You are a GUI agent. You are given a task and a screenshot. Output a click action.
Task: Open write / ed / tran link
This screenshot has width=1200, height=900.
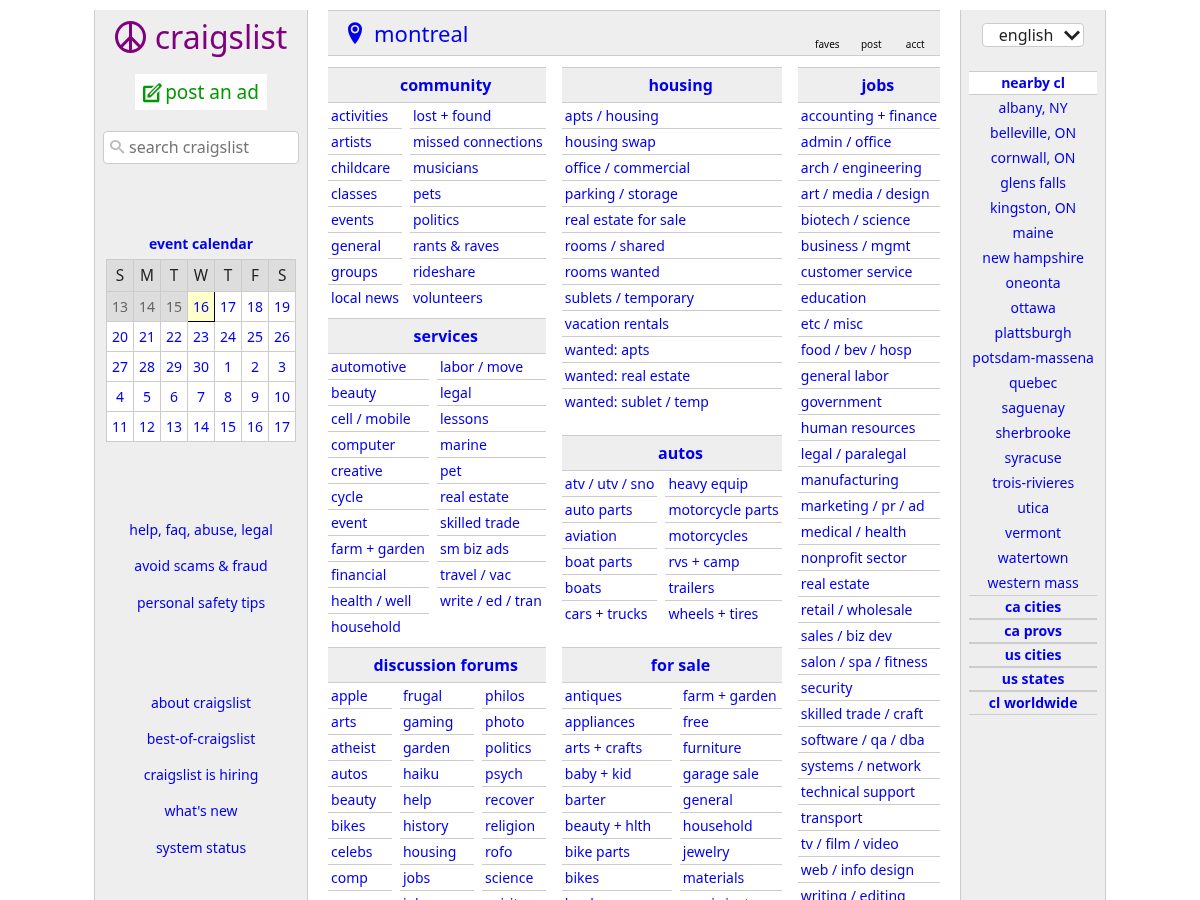[490, 601]
